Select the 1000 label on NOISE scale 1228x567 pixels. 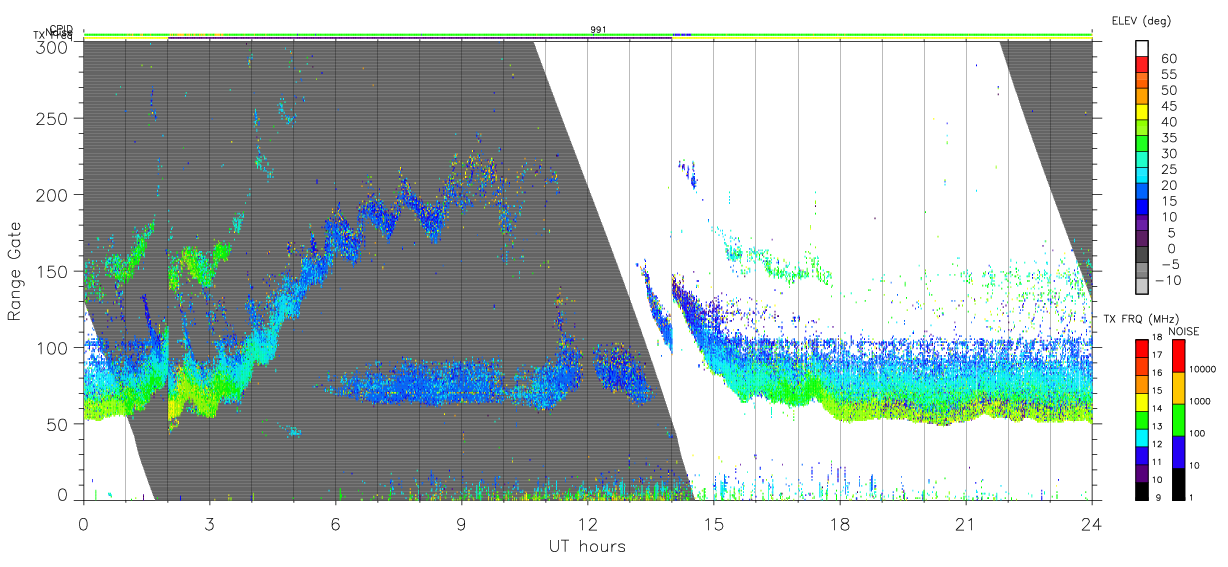pos(1200,402)
